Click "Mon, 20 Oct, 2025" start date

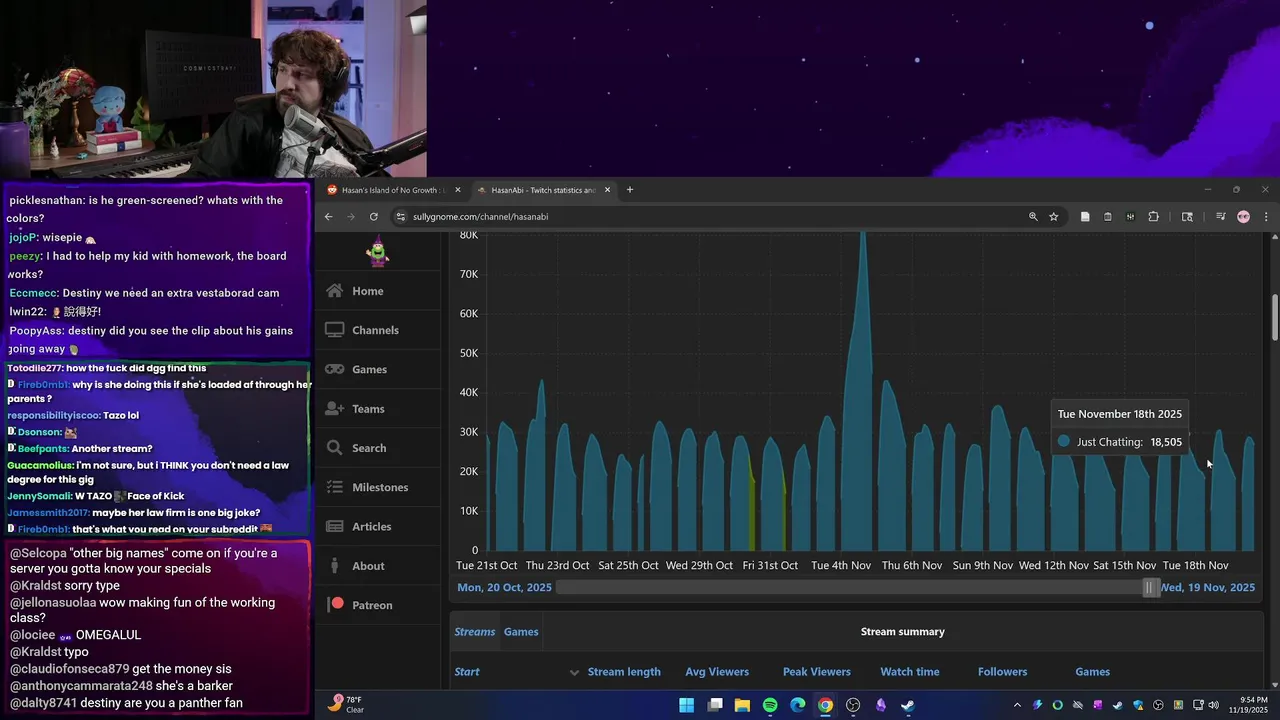tap(504, 588)
